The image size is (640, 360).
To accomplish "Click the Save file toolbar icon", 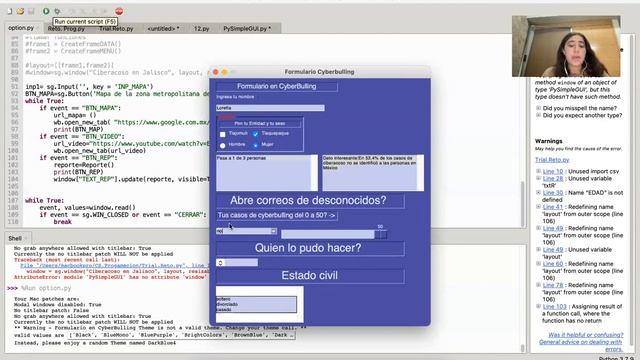I will (31, 11).
